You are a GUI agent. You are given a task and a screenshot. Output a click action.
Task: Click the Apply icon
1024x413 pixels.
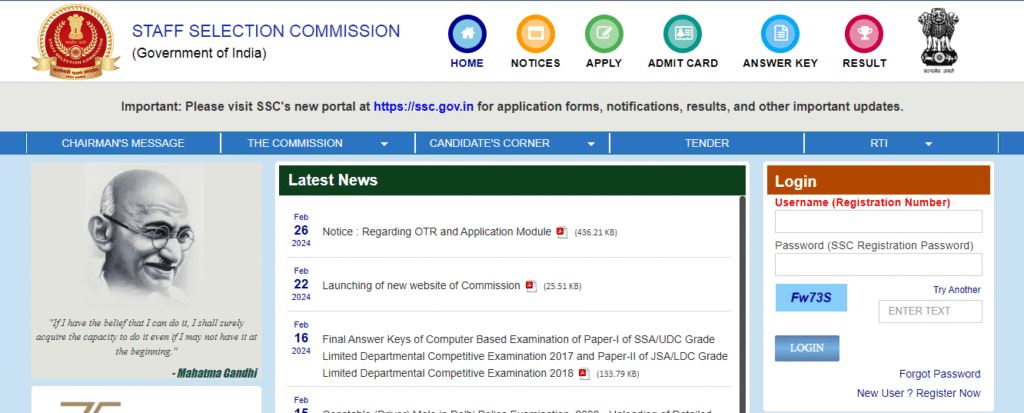click(x=603, y=34)
